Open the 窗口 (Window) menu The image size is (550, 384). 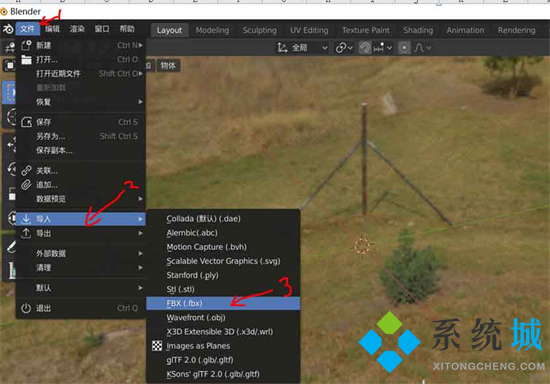point(102,29)
